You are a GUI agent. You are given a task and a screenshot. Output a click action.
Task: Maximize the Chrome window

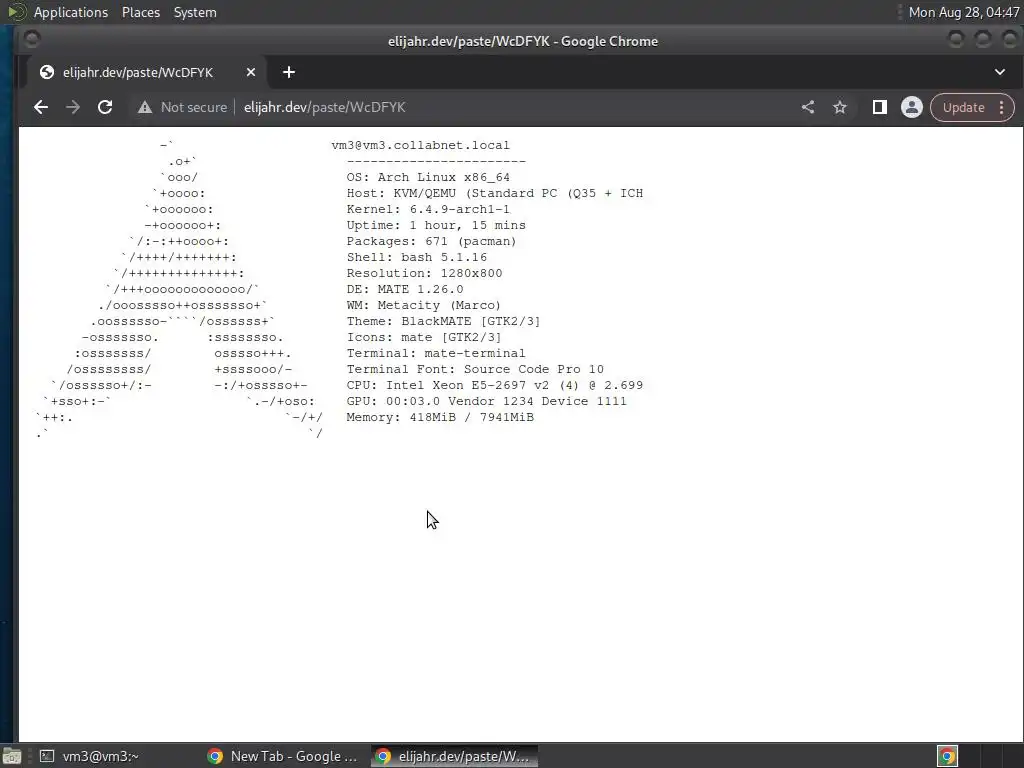click(x=983, y=40)
